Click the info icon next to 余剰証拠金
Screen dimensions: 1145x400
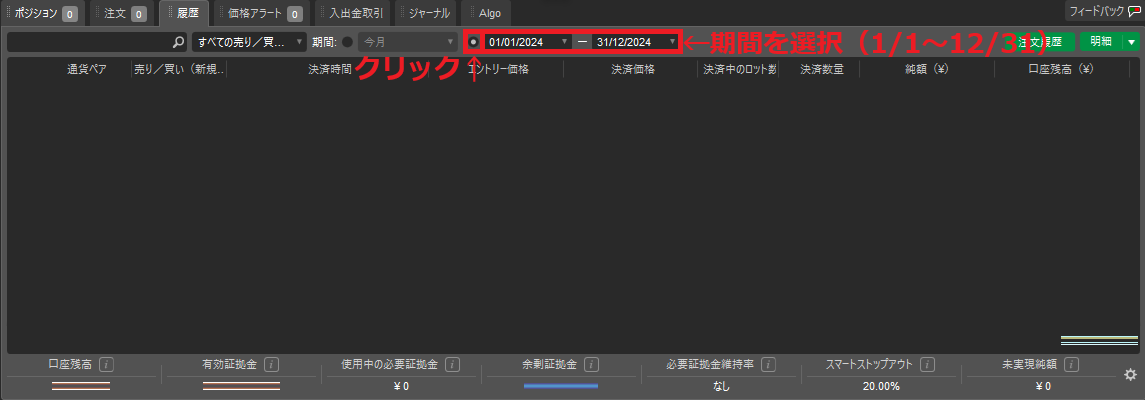591,364
